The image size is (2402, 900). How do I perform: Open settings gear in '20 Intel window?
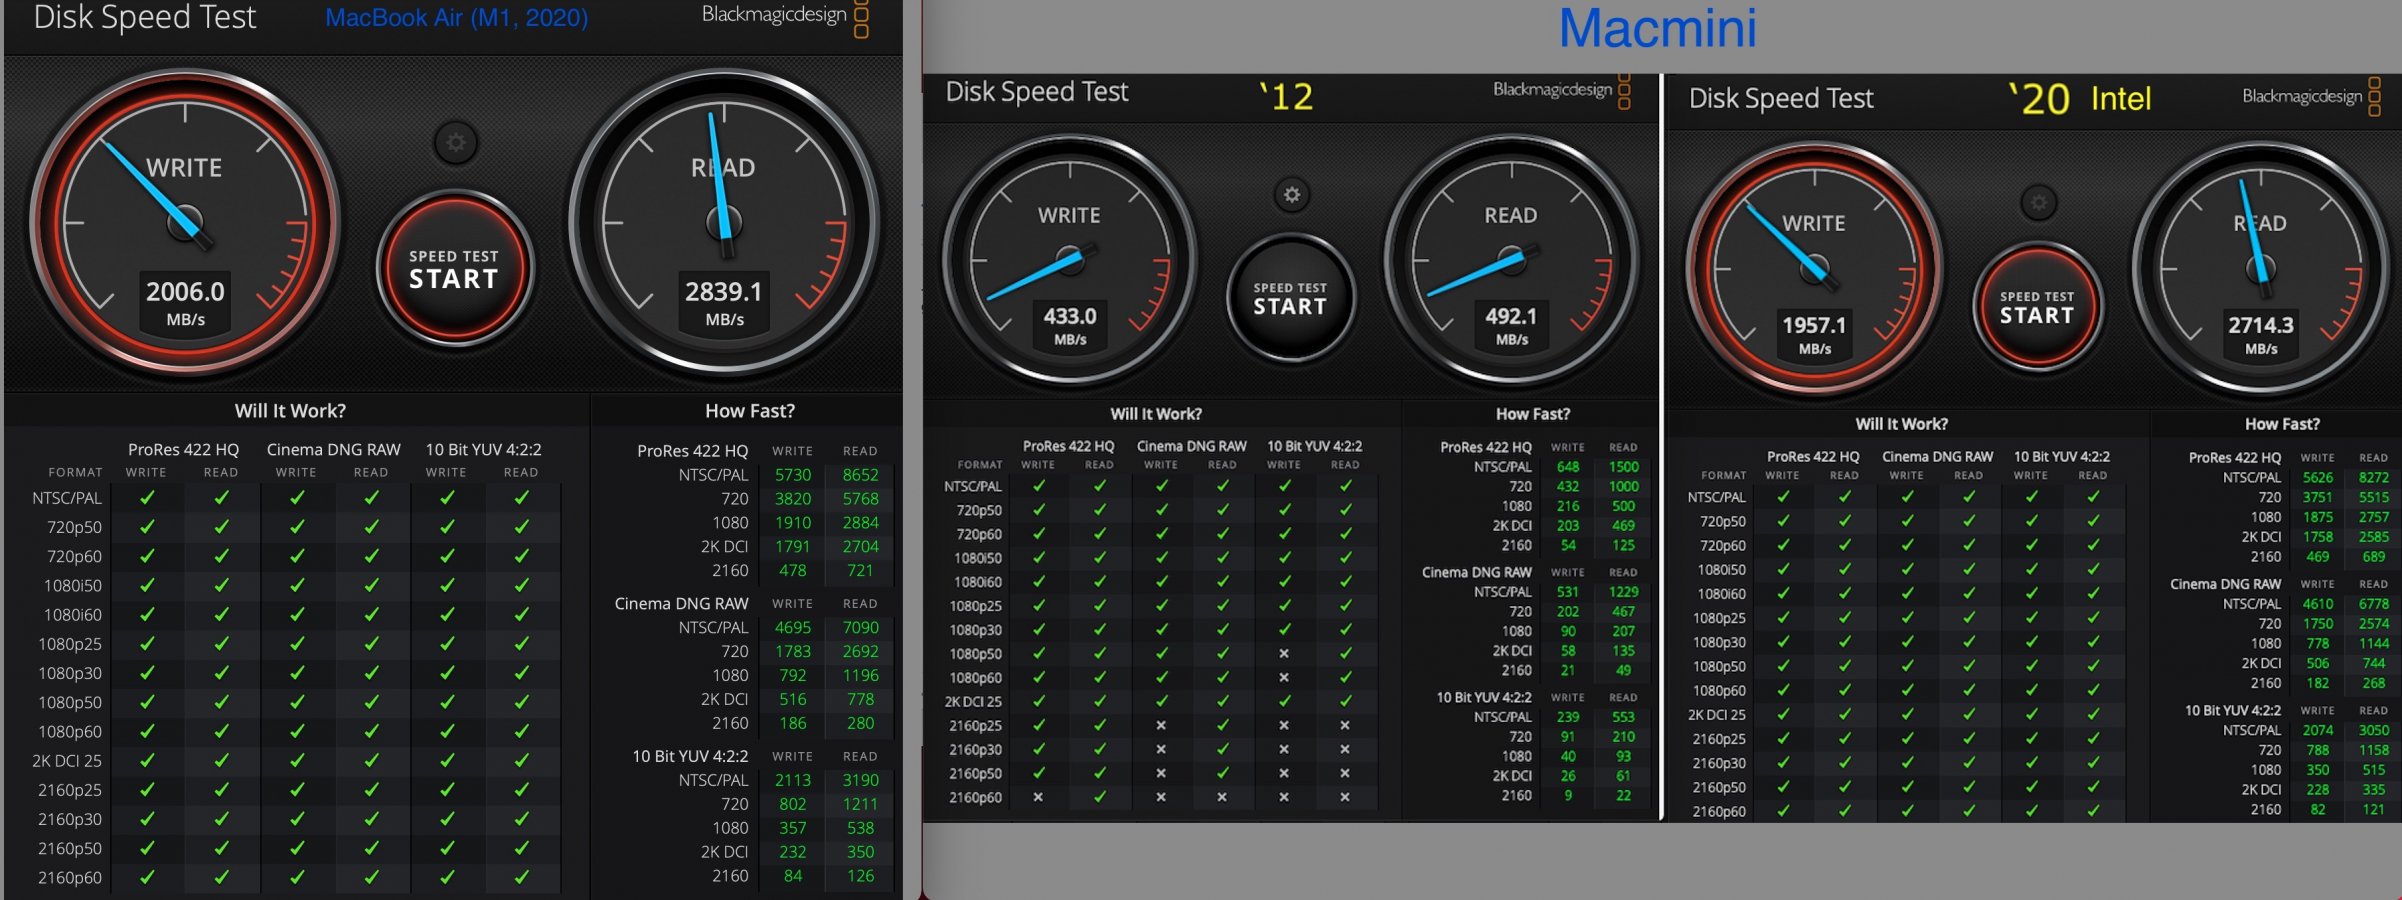[x=2039, y=203]
